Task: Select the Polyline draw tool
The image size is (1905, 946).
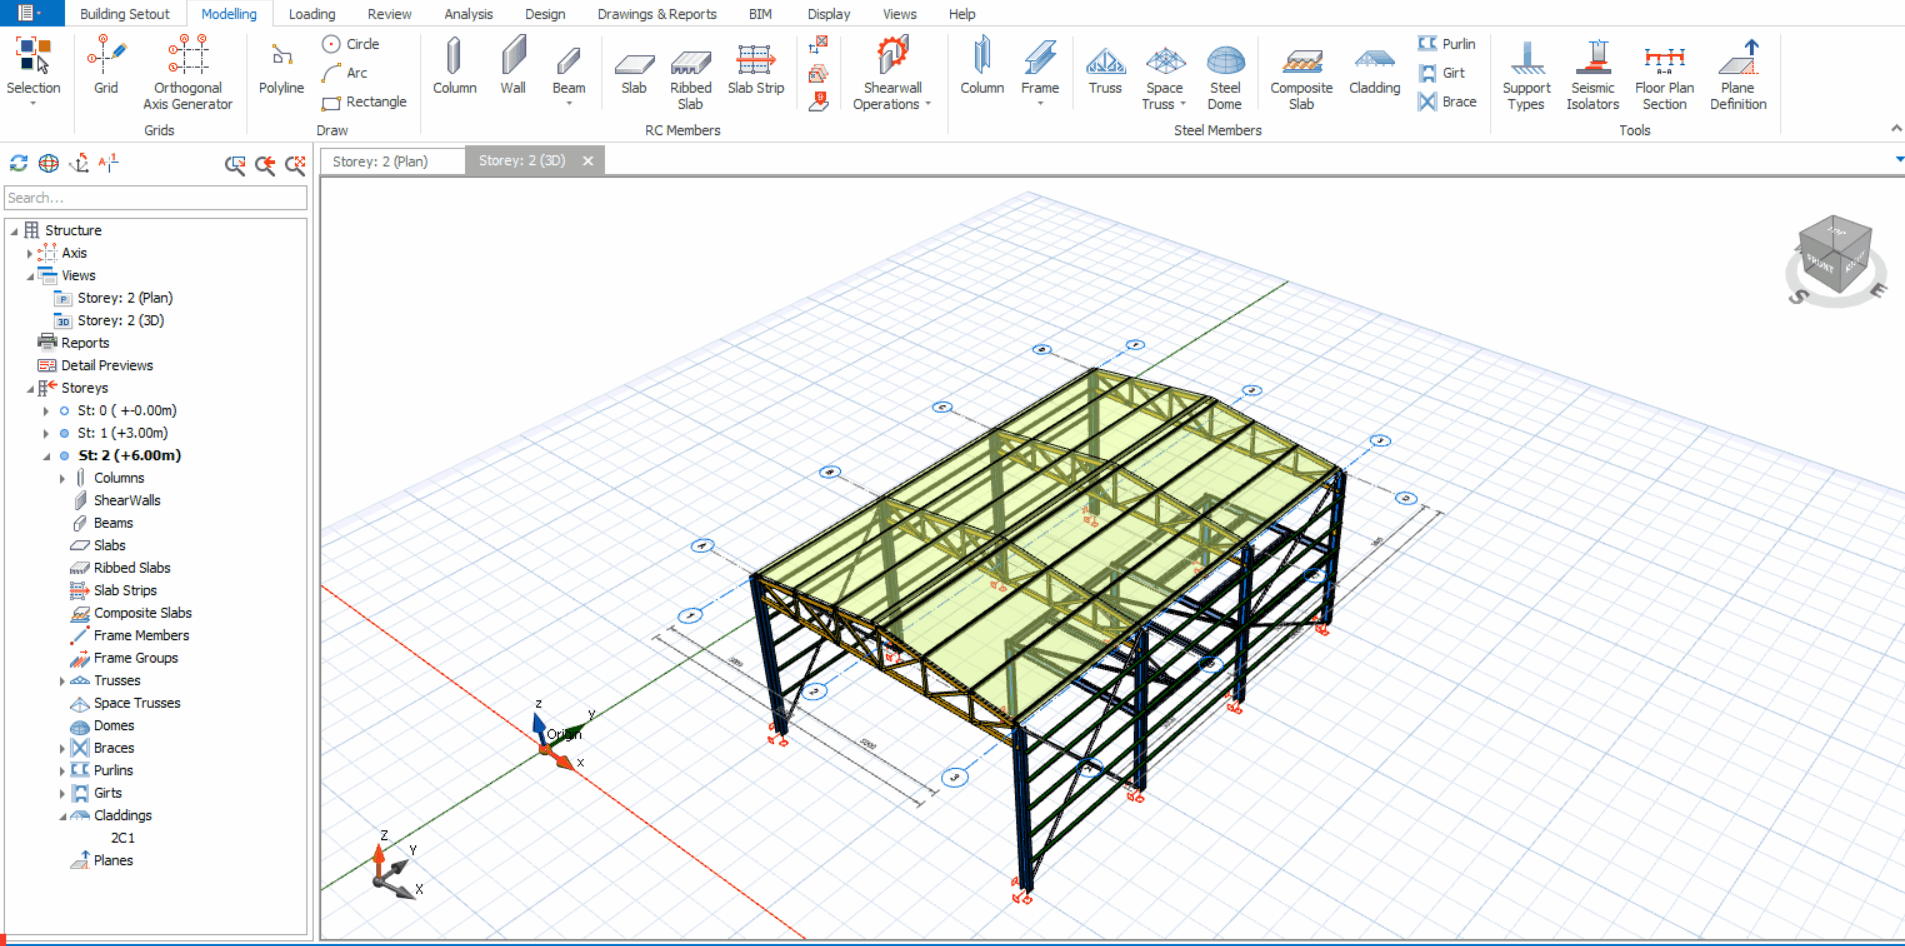Action: (281, 67)
